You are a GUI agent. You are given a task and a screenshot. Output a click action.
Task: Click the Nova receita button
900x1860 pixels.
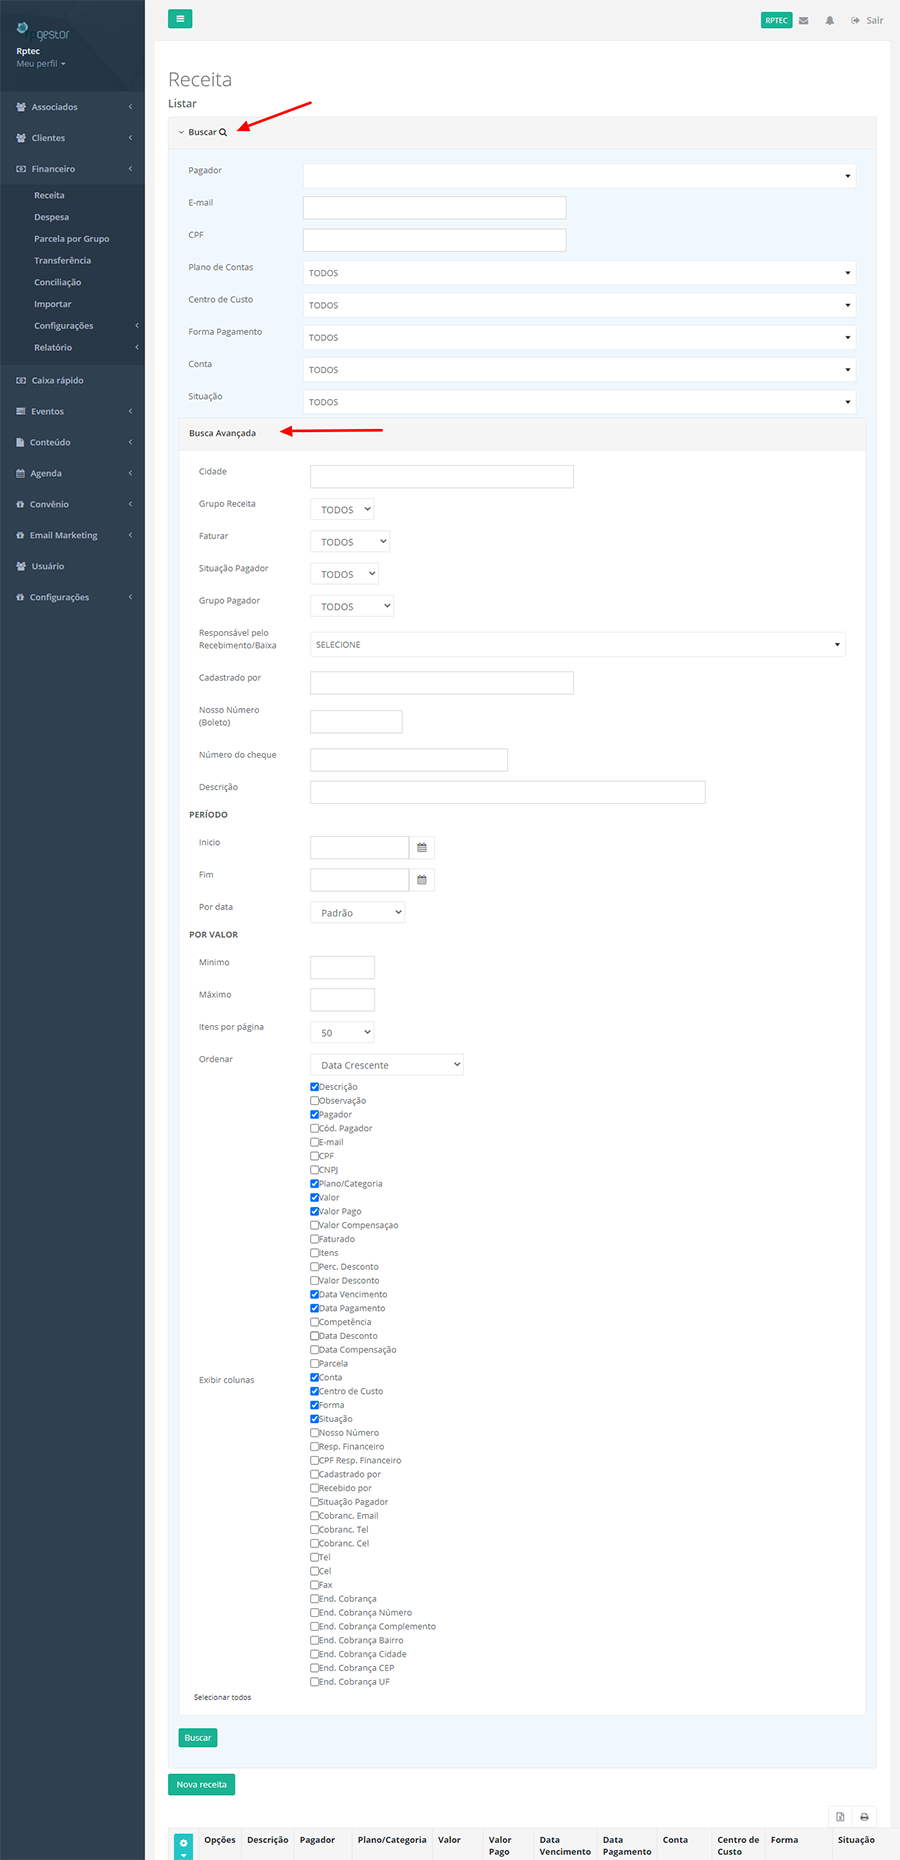click(201, 1784)
